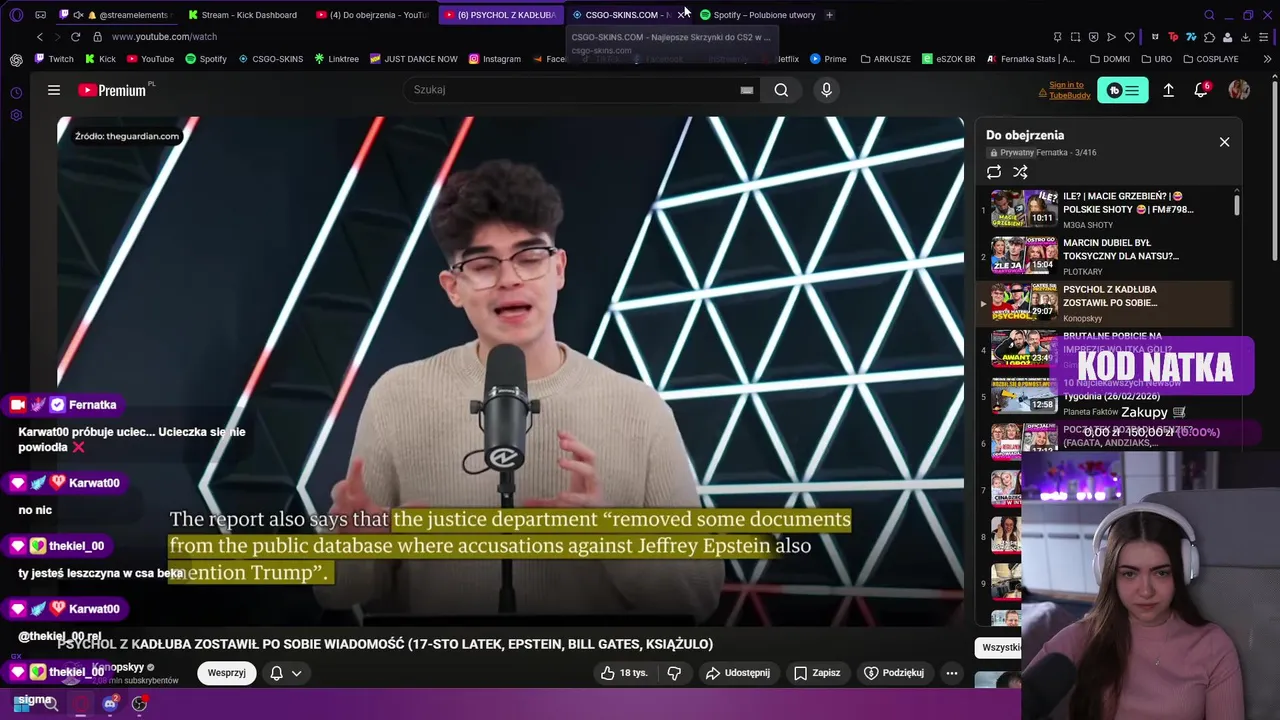The image size is (1280, 720).
Task: Click the heart bookmark icon in toolbar
Action: tap(1129, 37)
